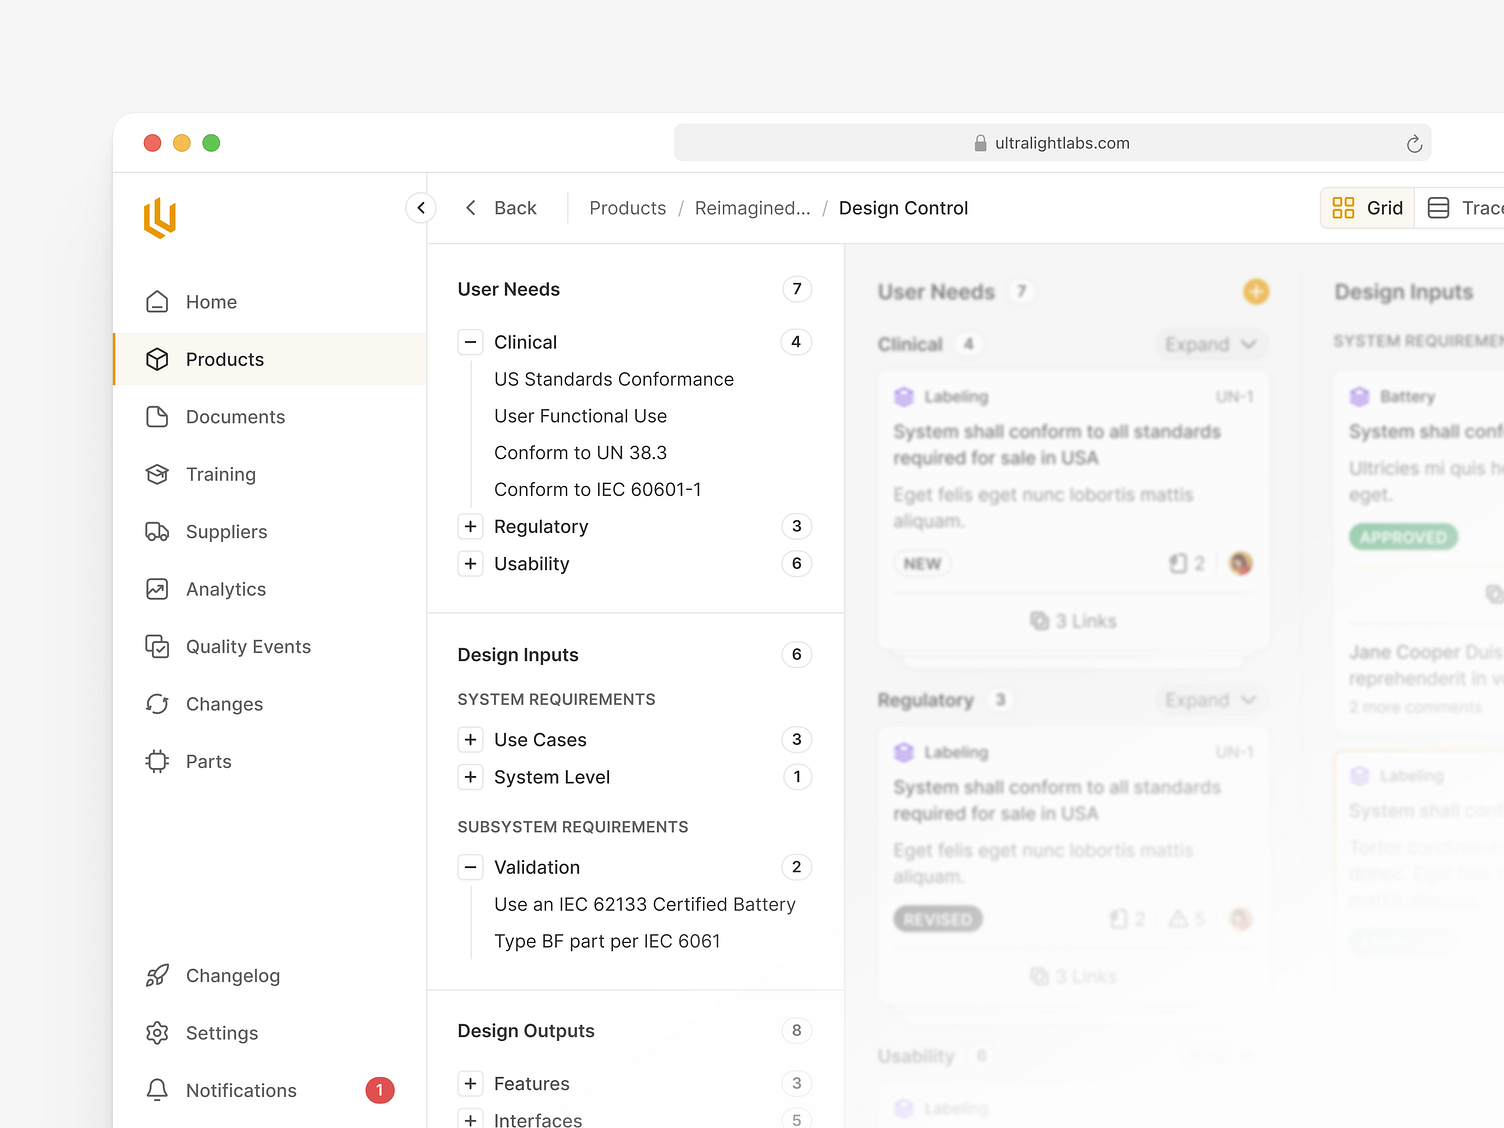1504x1128 pixels.
Task: Click the avatar on the UN-1 Clinical card
Action: coord(1241,564)
